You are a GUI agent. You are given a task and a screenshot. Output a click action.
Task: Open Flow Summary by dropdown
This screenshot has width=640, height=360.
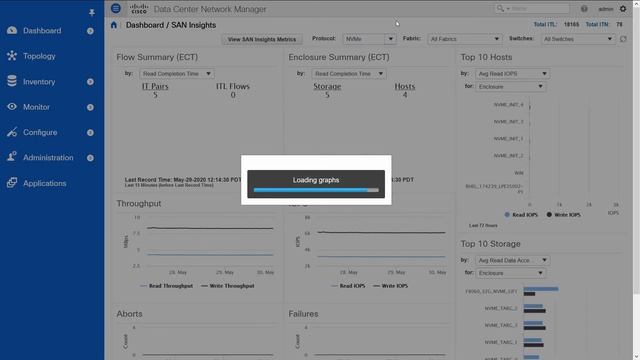[x=177, y=73]
